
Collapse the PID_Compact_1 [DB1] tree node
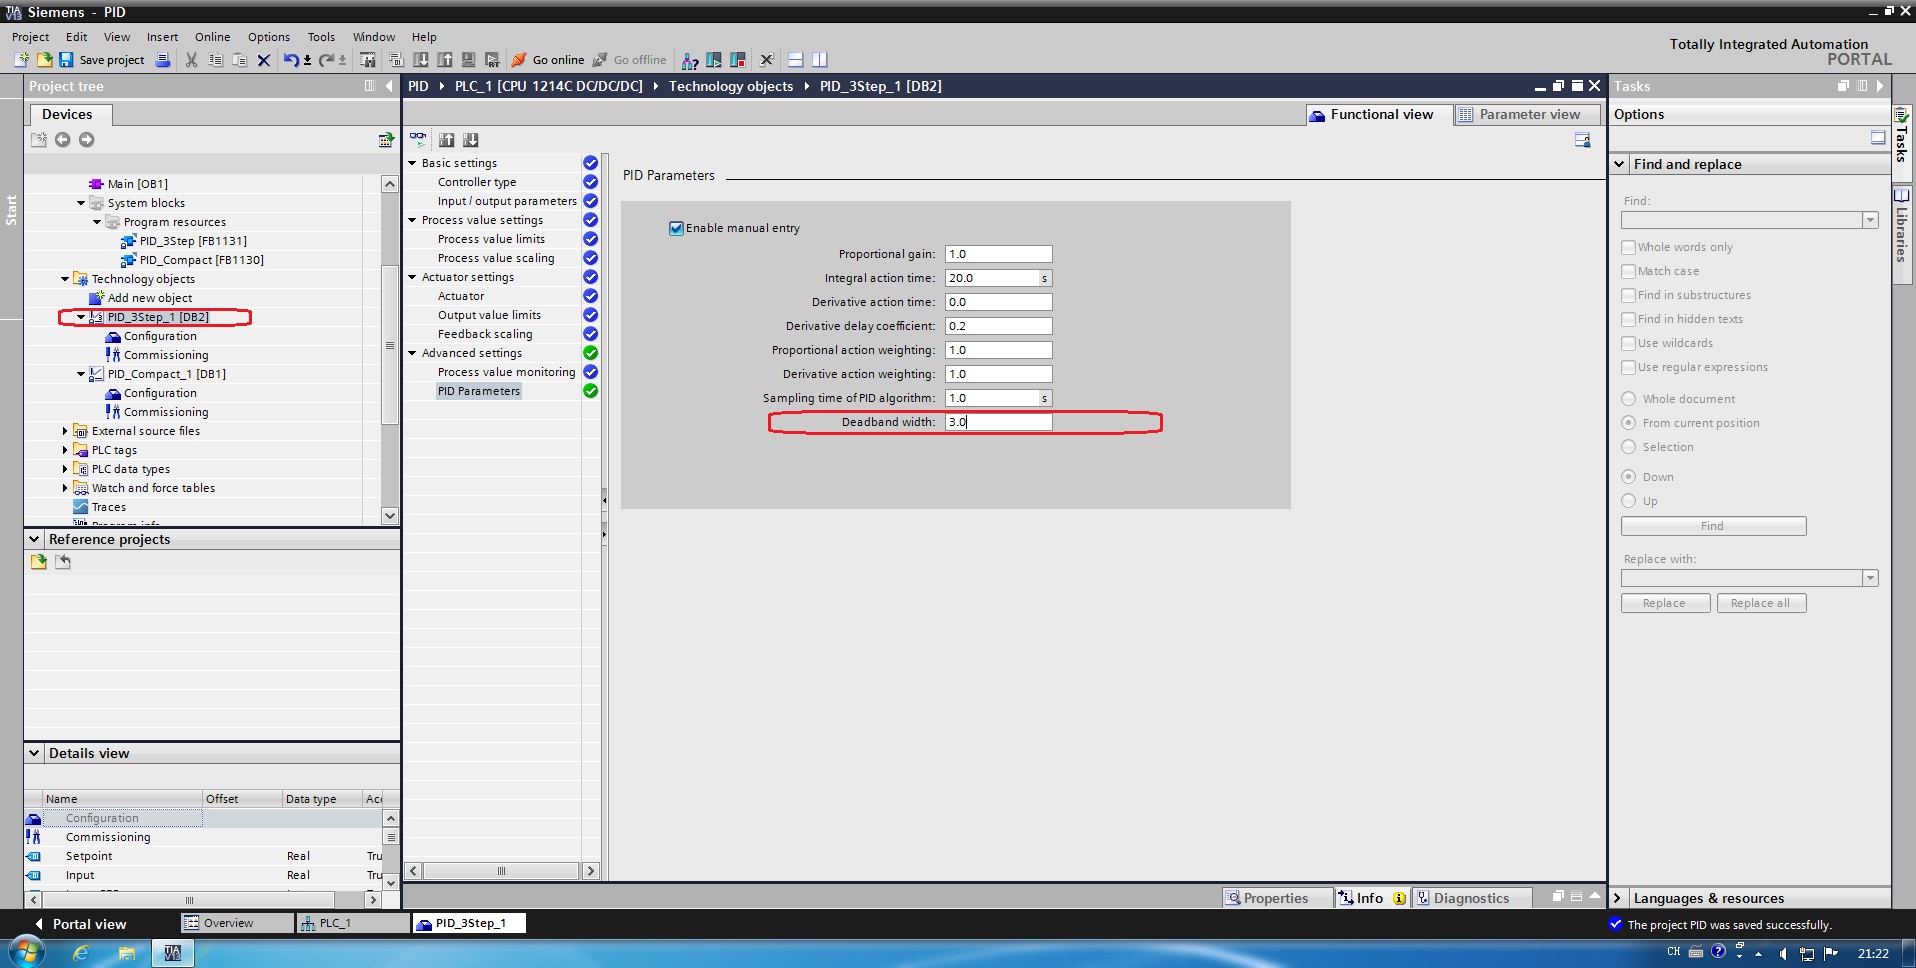pos(81,374)
